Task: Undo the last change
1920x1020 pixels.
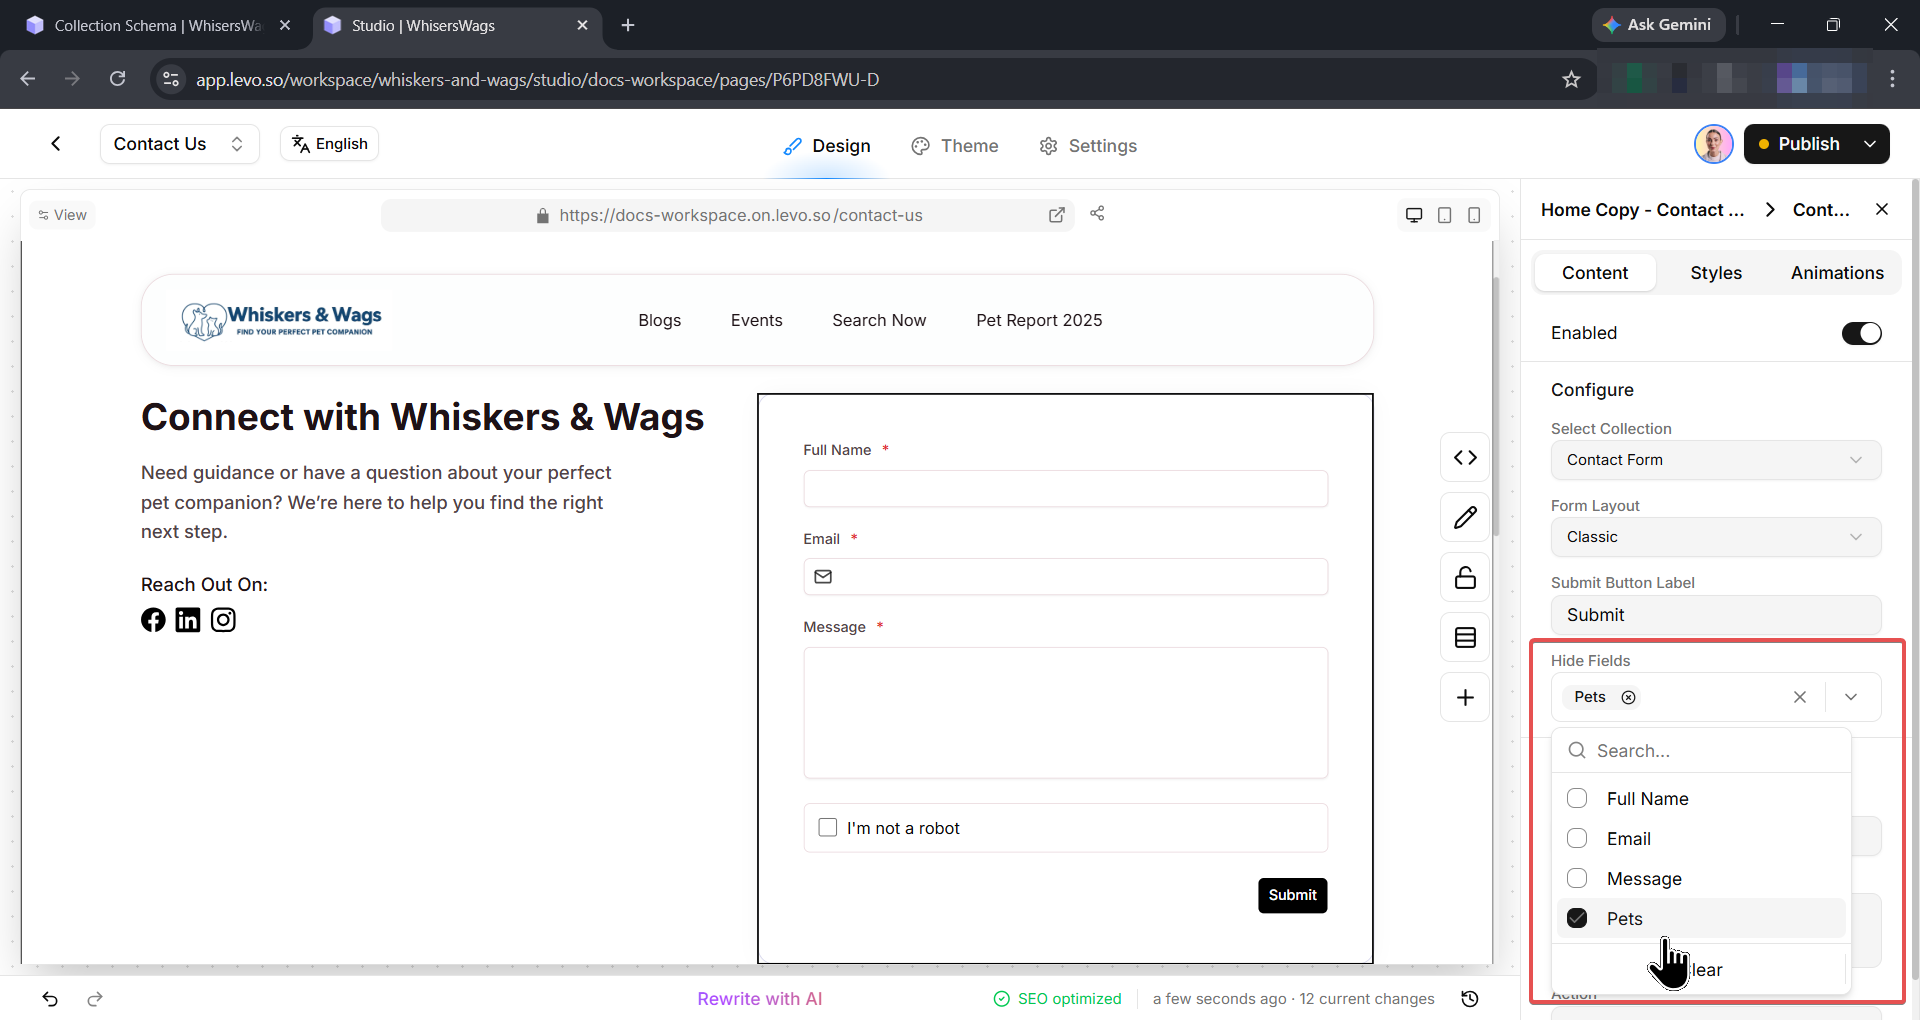Action: coord(50,999)
